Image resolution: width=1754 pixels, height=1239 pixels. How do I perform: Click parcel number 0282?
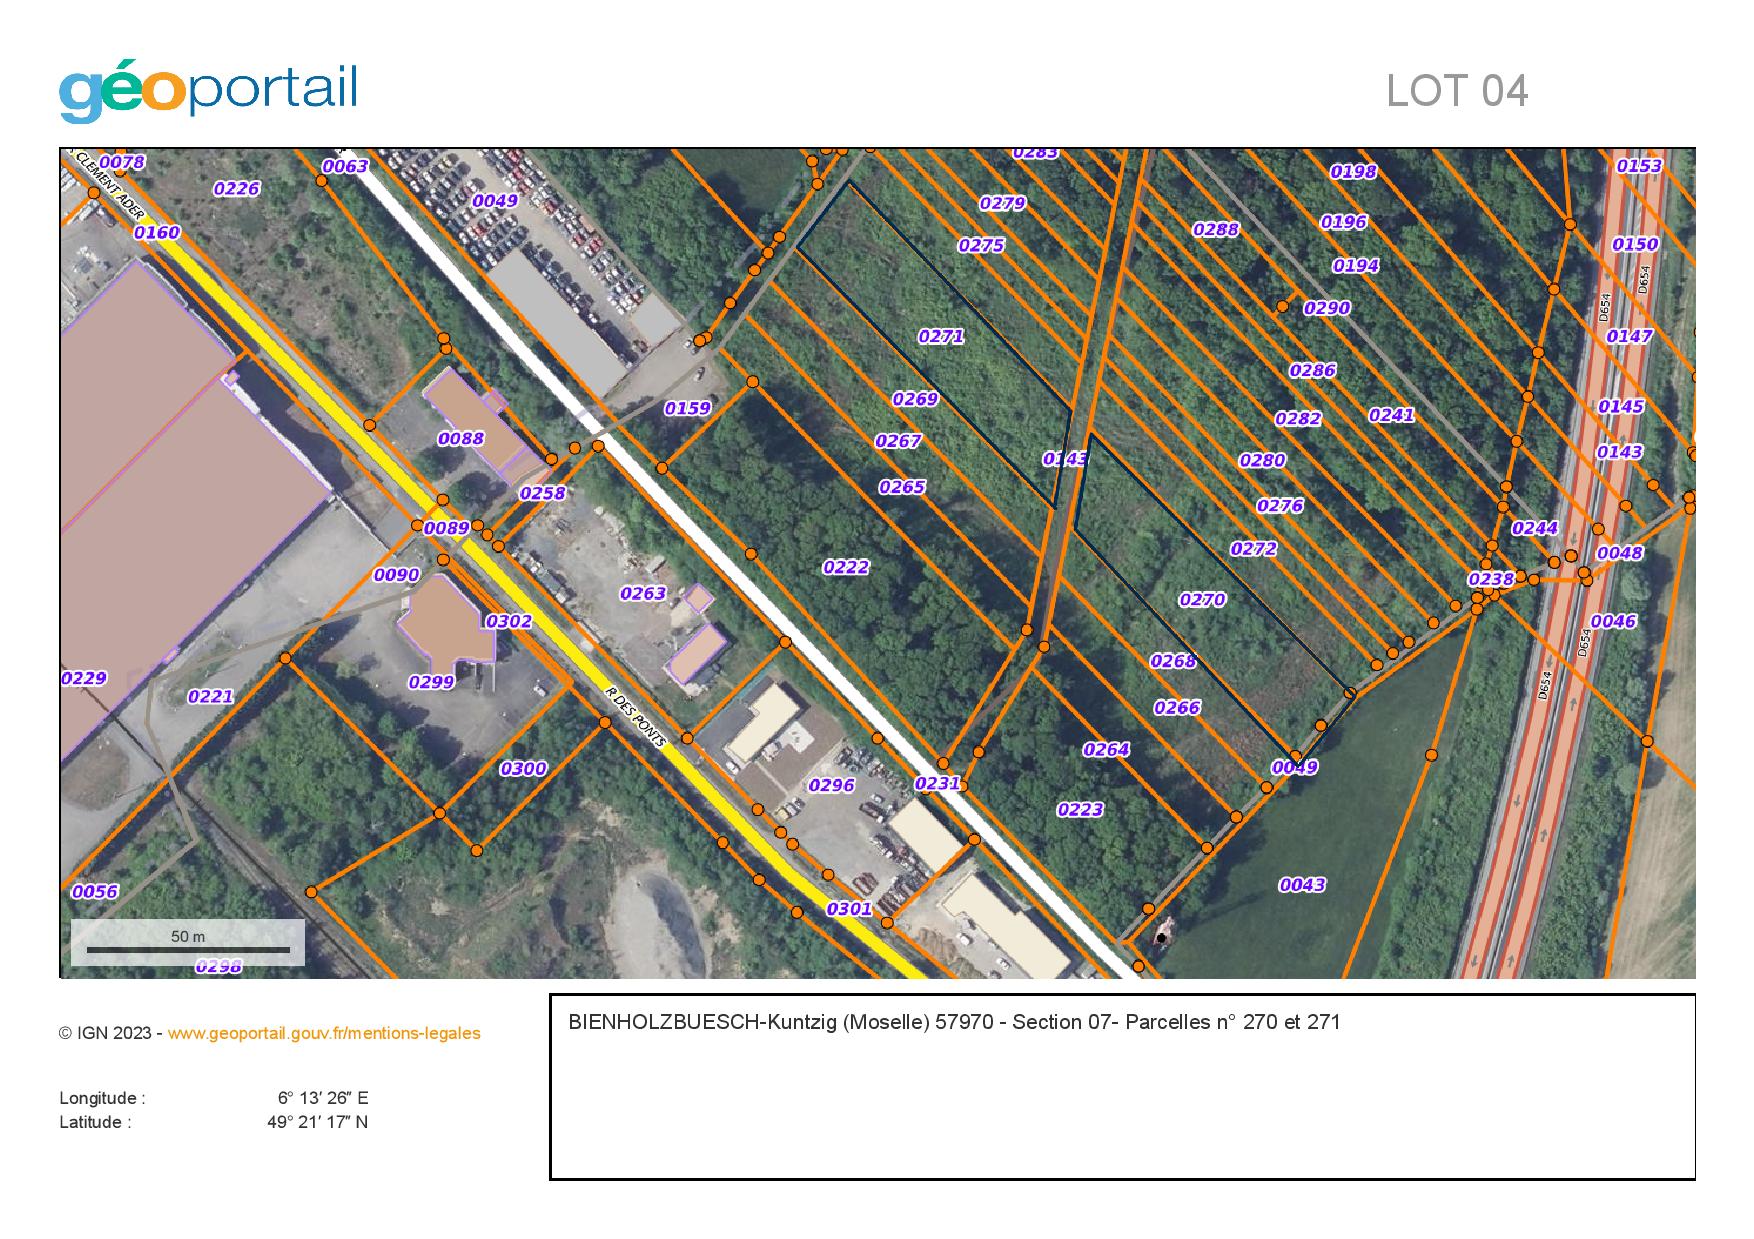[x=1298, y=418]
